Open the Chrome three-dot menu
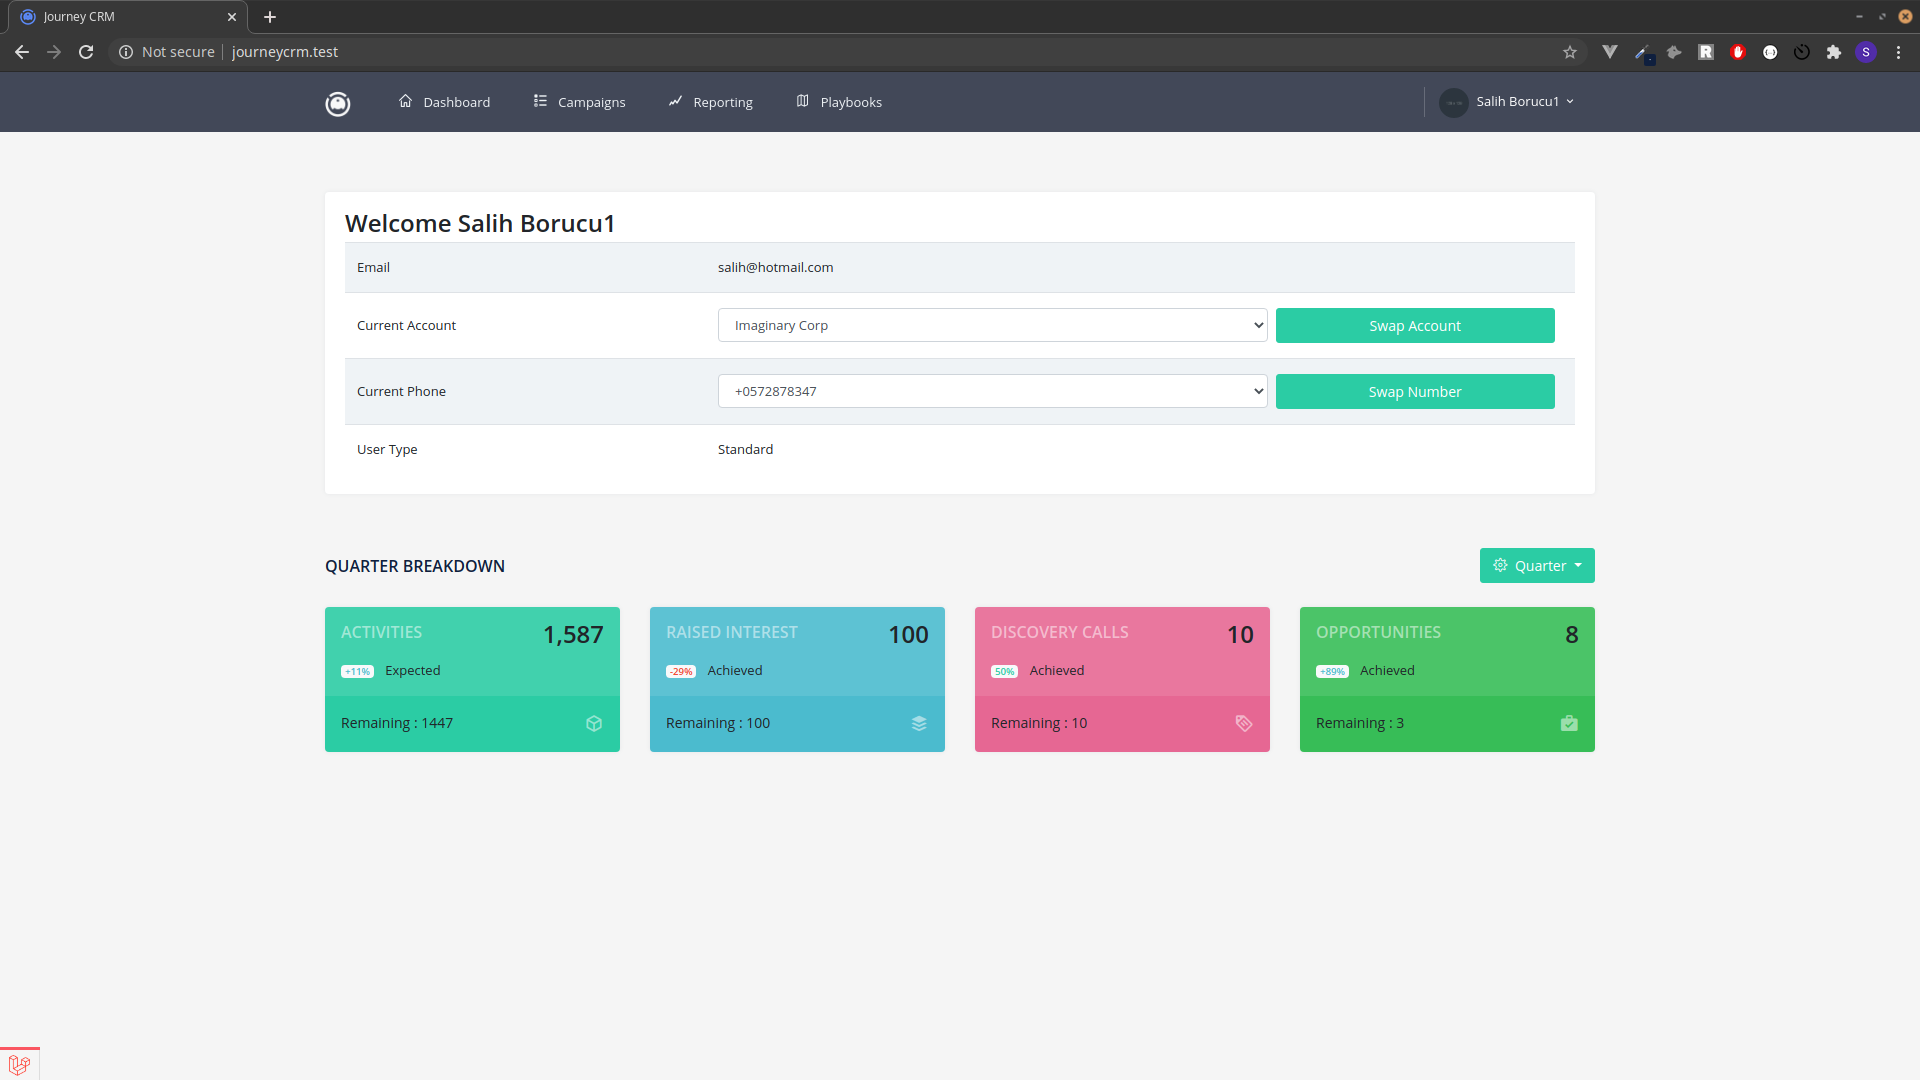This screenshot has height=1080, width=1920. click(1898, 52)
